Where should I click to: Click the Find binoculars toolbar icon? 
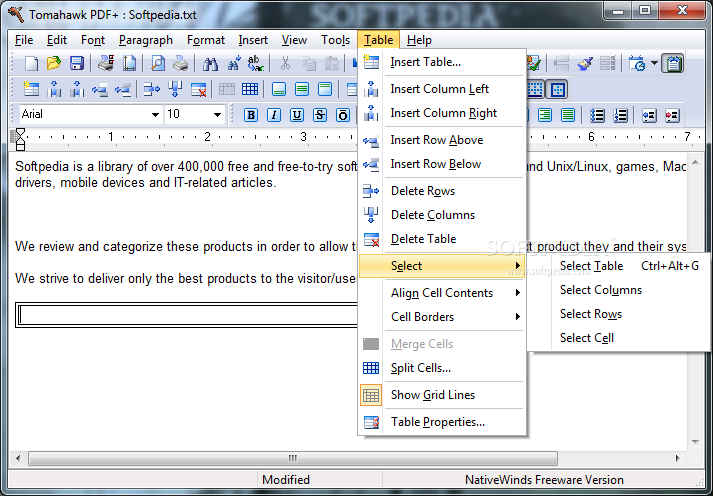point(210,63)
